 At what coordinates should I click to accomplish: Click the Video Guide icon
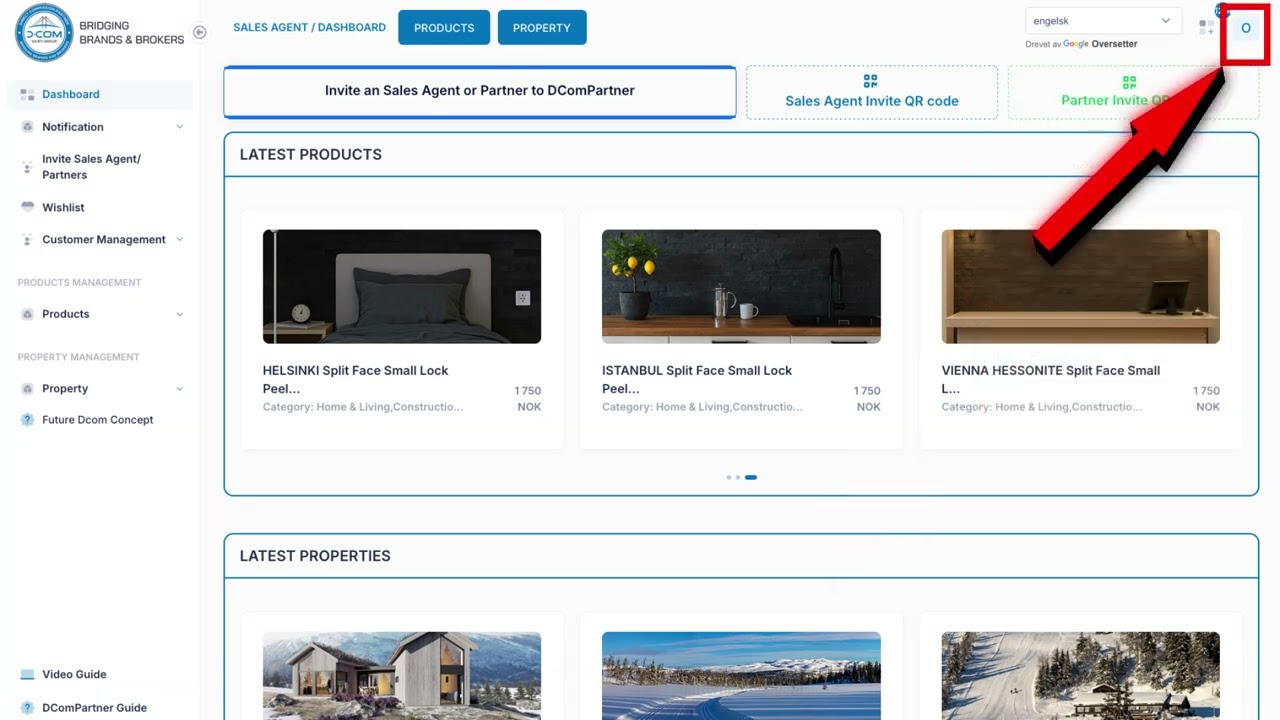click(27, 675)
